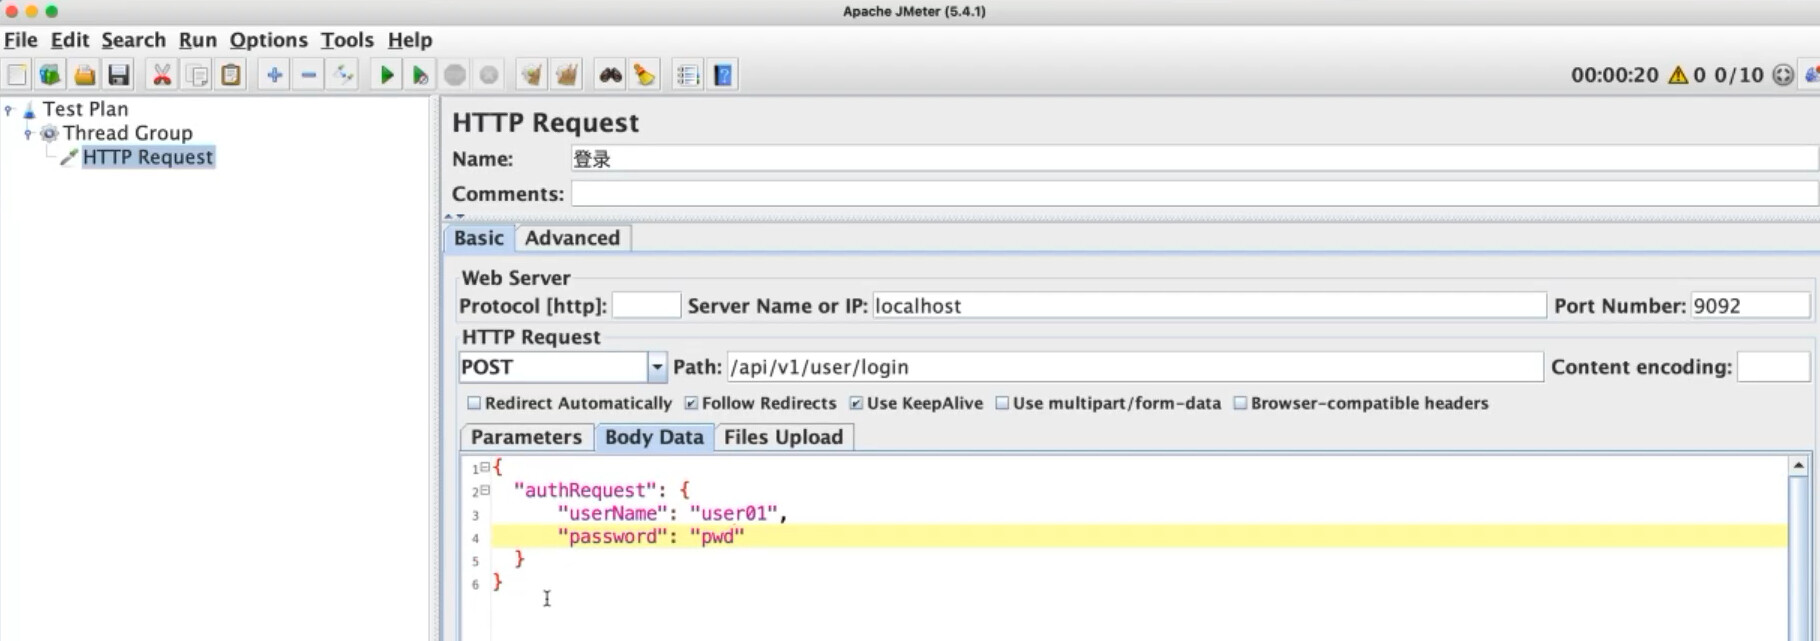Open the Edit menu

pyautogui.click(x=70, y=40)
